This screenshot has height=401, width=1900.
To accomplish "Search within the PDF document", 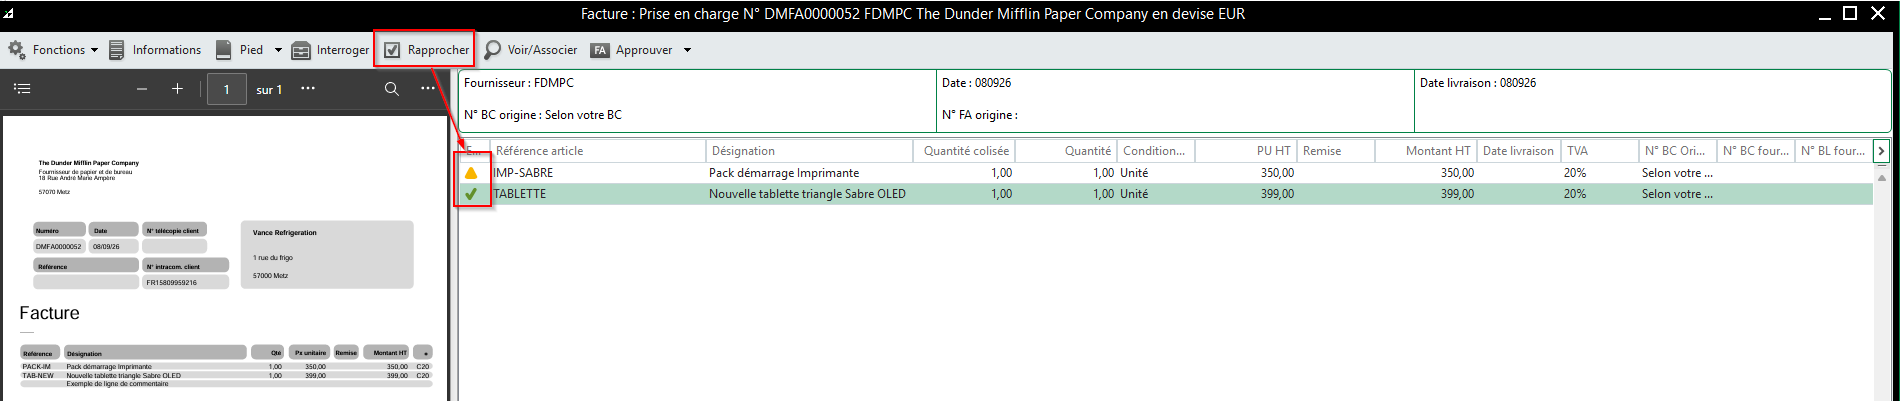I will [x=392, y=89].
